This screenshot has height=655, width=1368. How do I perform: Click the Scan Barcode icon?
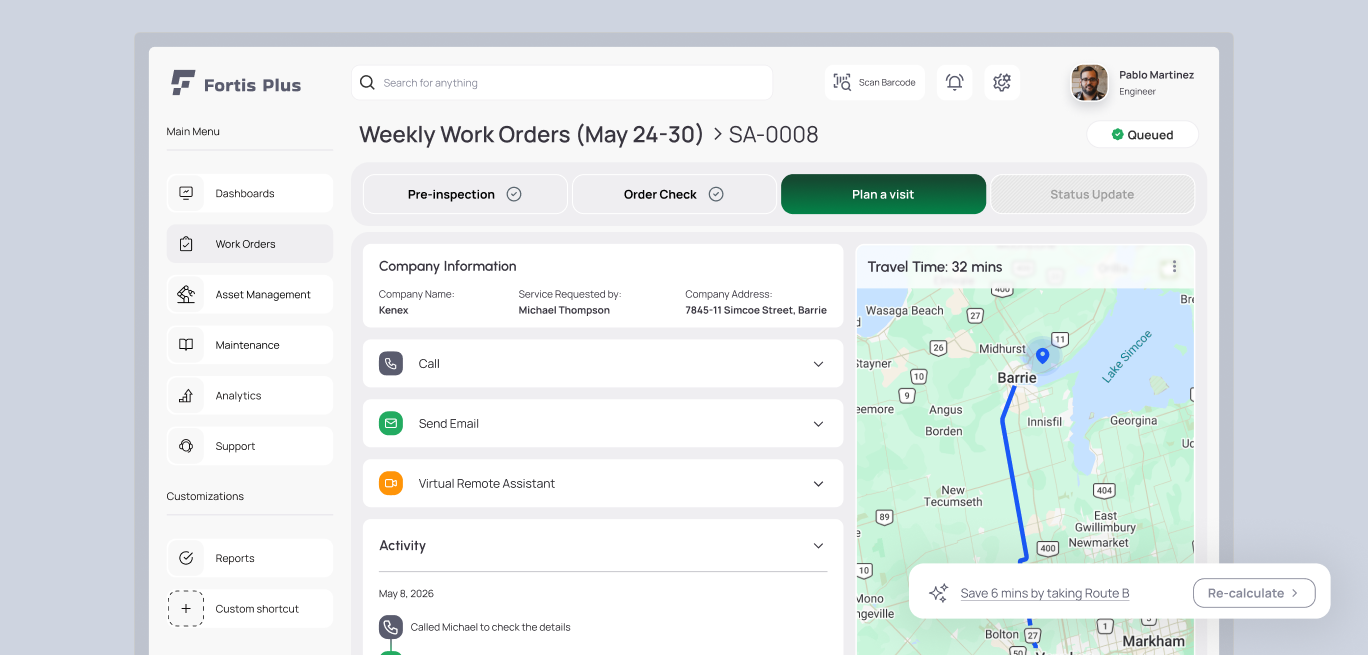click(842, 83)
